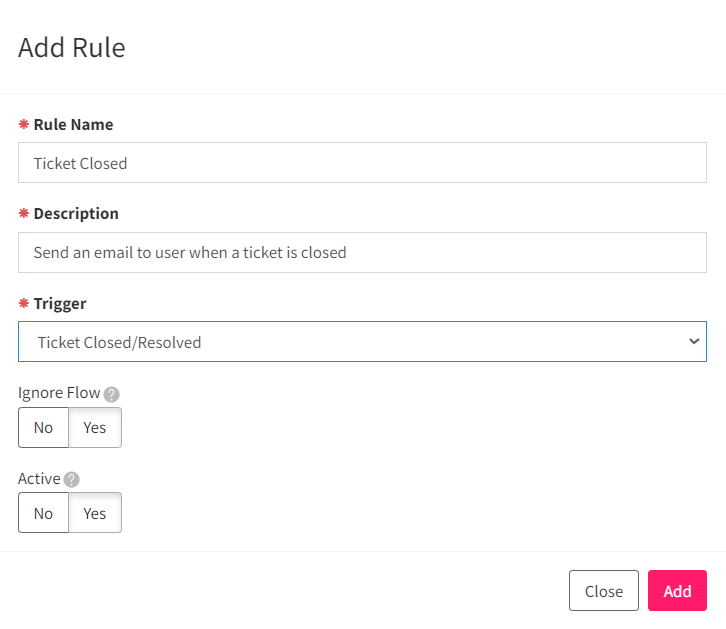This screenshot has height=629, width=726.
Task: Click the red asterisk beside Rule Name
Action: coord(24,124)
